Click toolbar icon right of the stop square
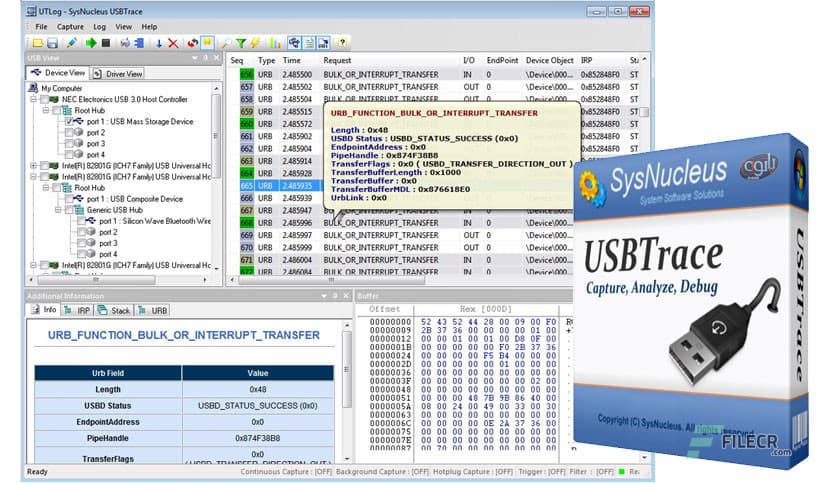836x484 pixels. pyautogui.click(x=125, y=43)
